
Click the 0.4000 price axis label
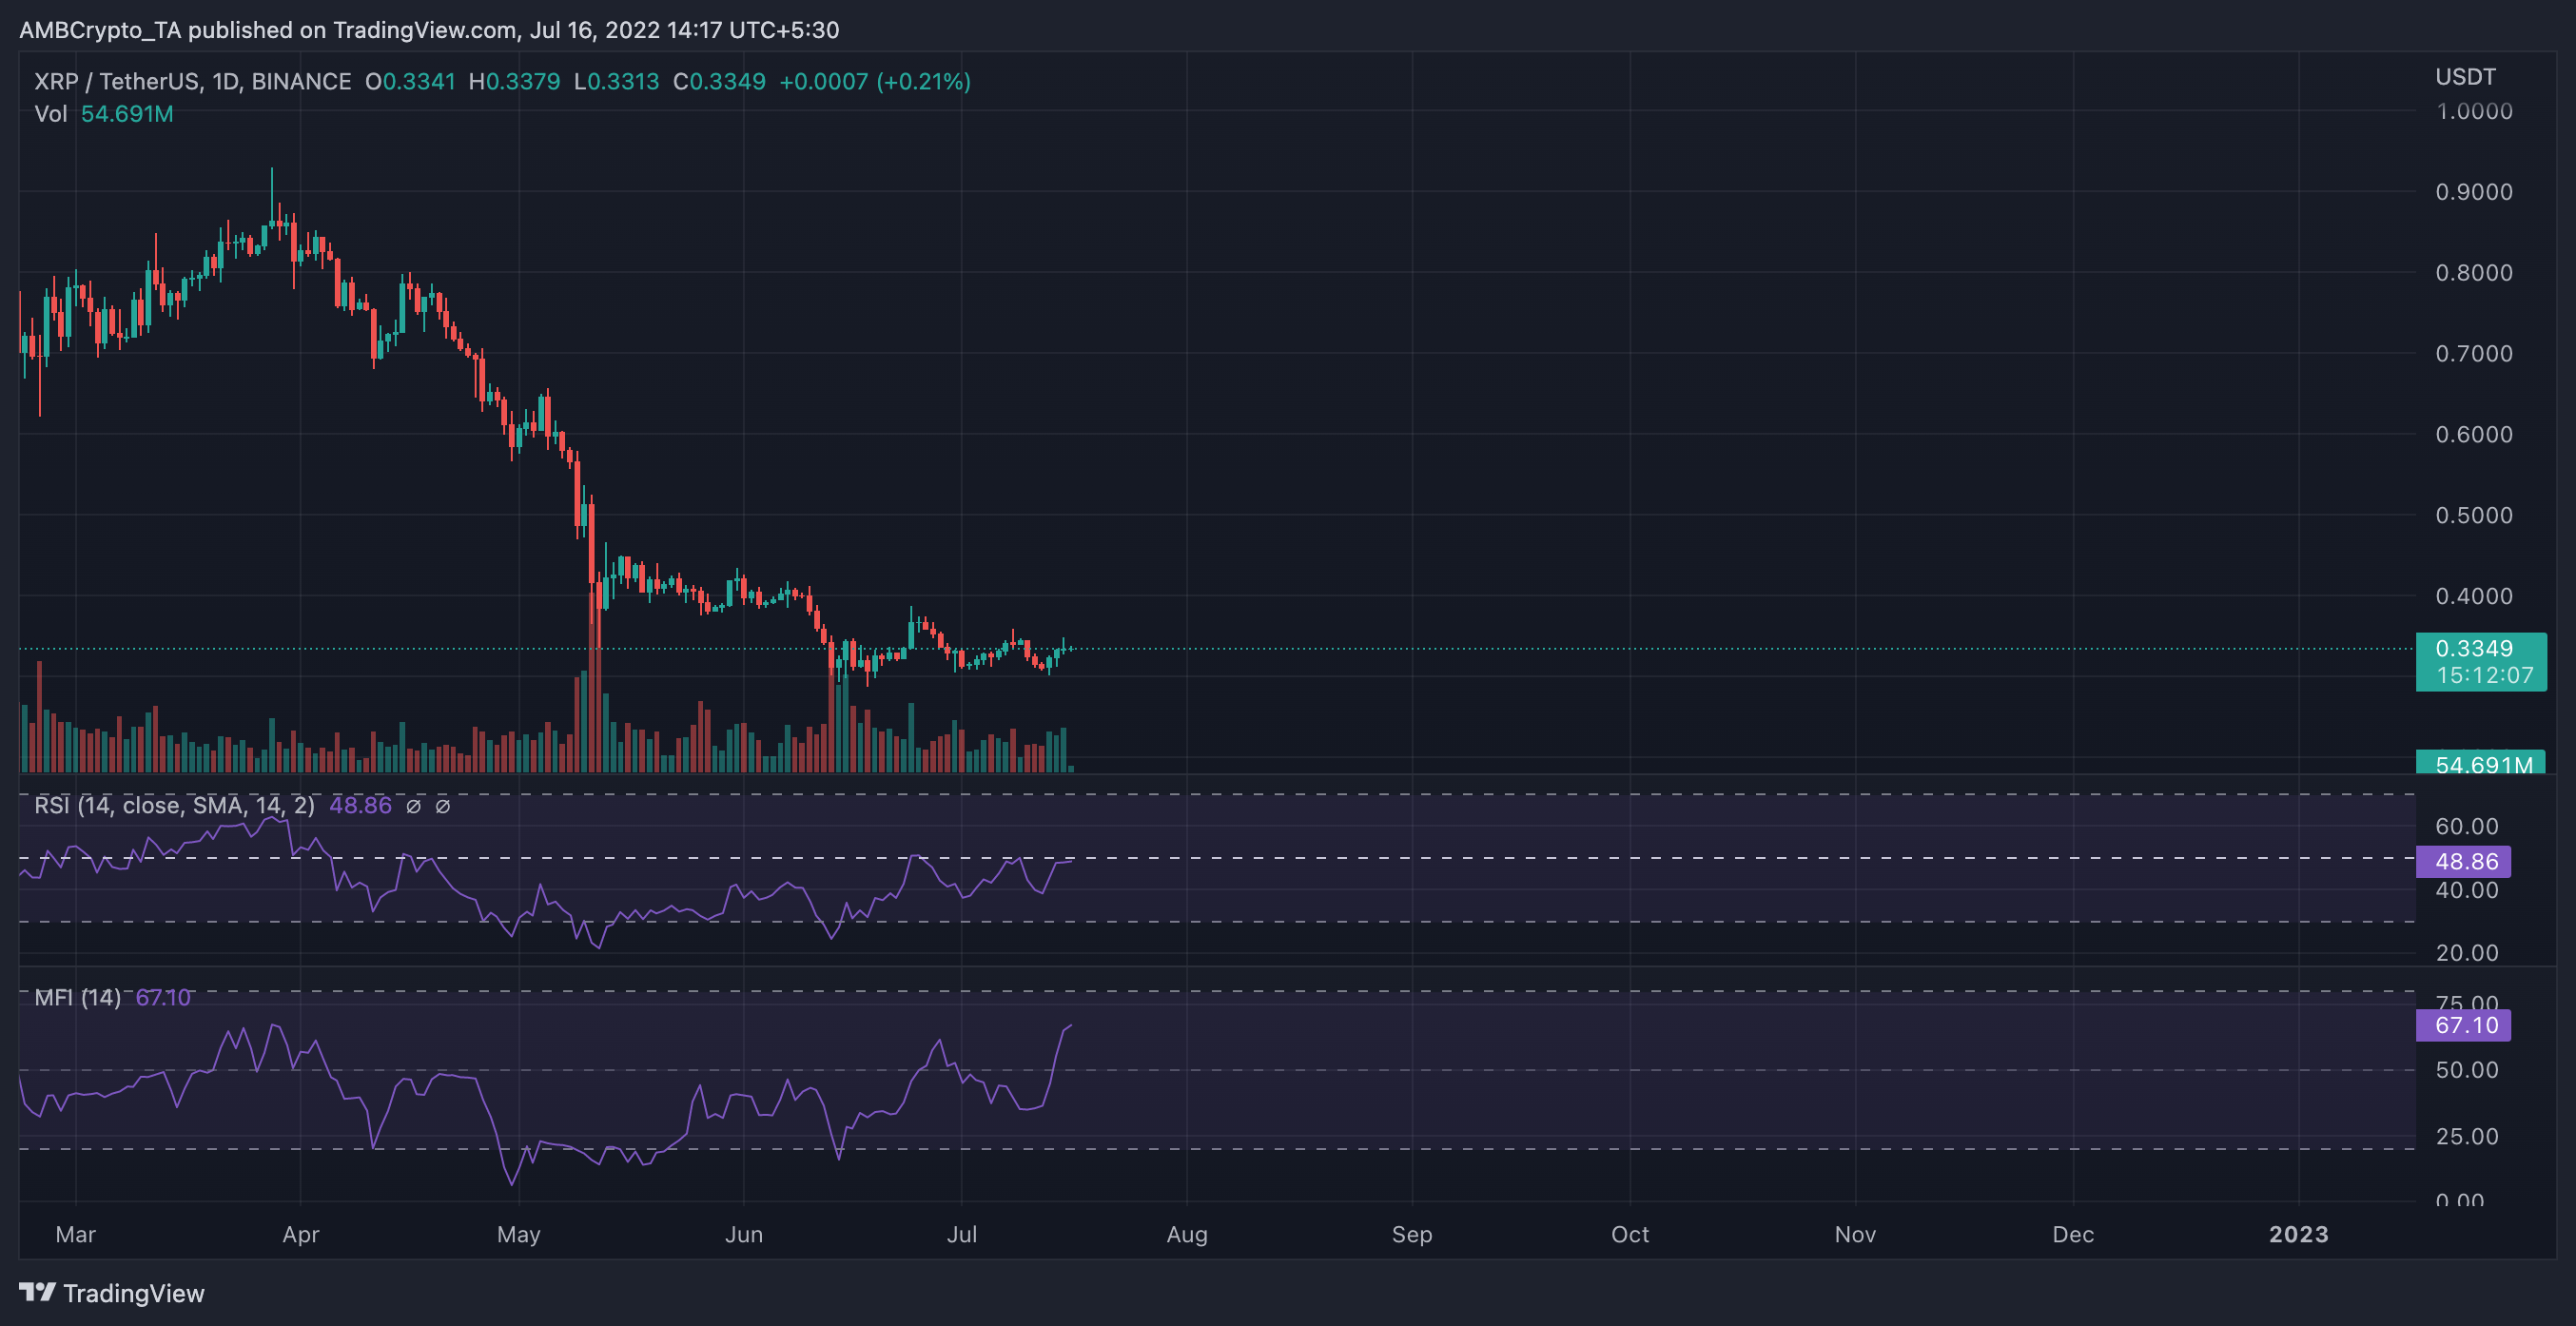click(x=2474, y=596)
